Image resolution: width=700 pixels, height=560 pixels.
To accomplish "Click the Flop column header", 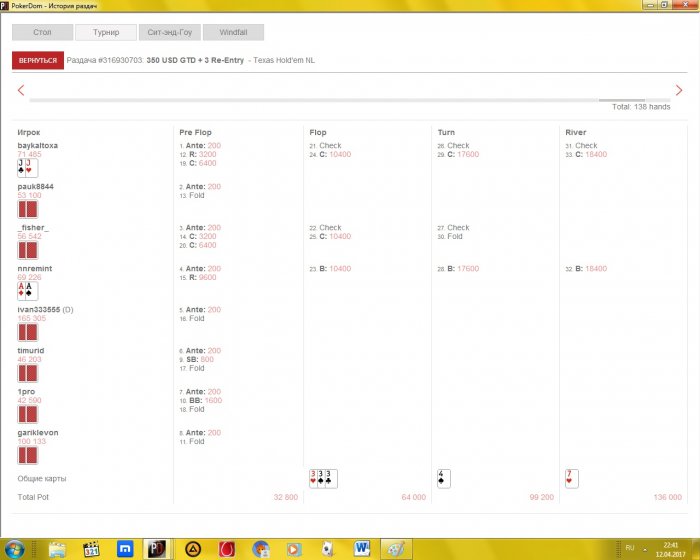I will coord(318,132).
